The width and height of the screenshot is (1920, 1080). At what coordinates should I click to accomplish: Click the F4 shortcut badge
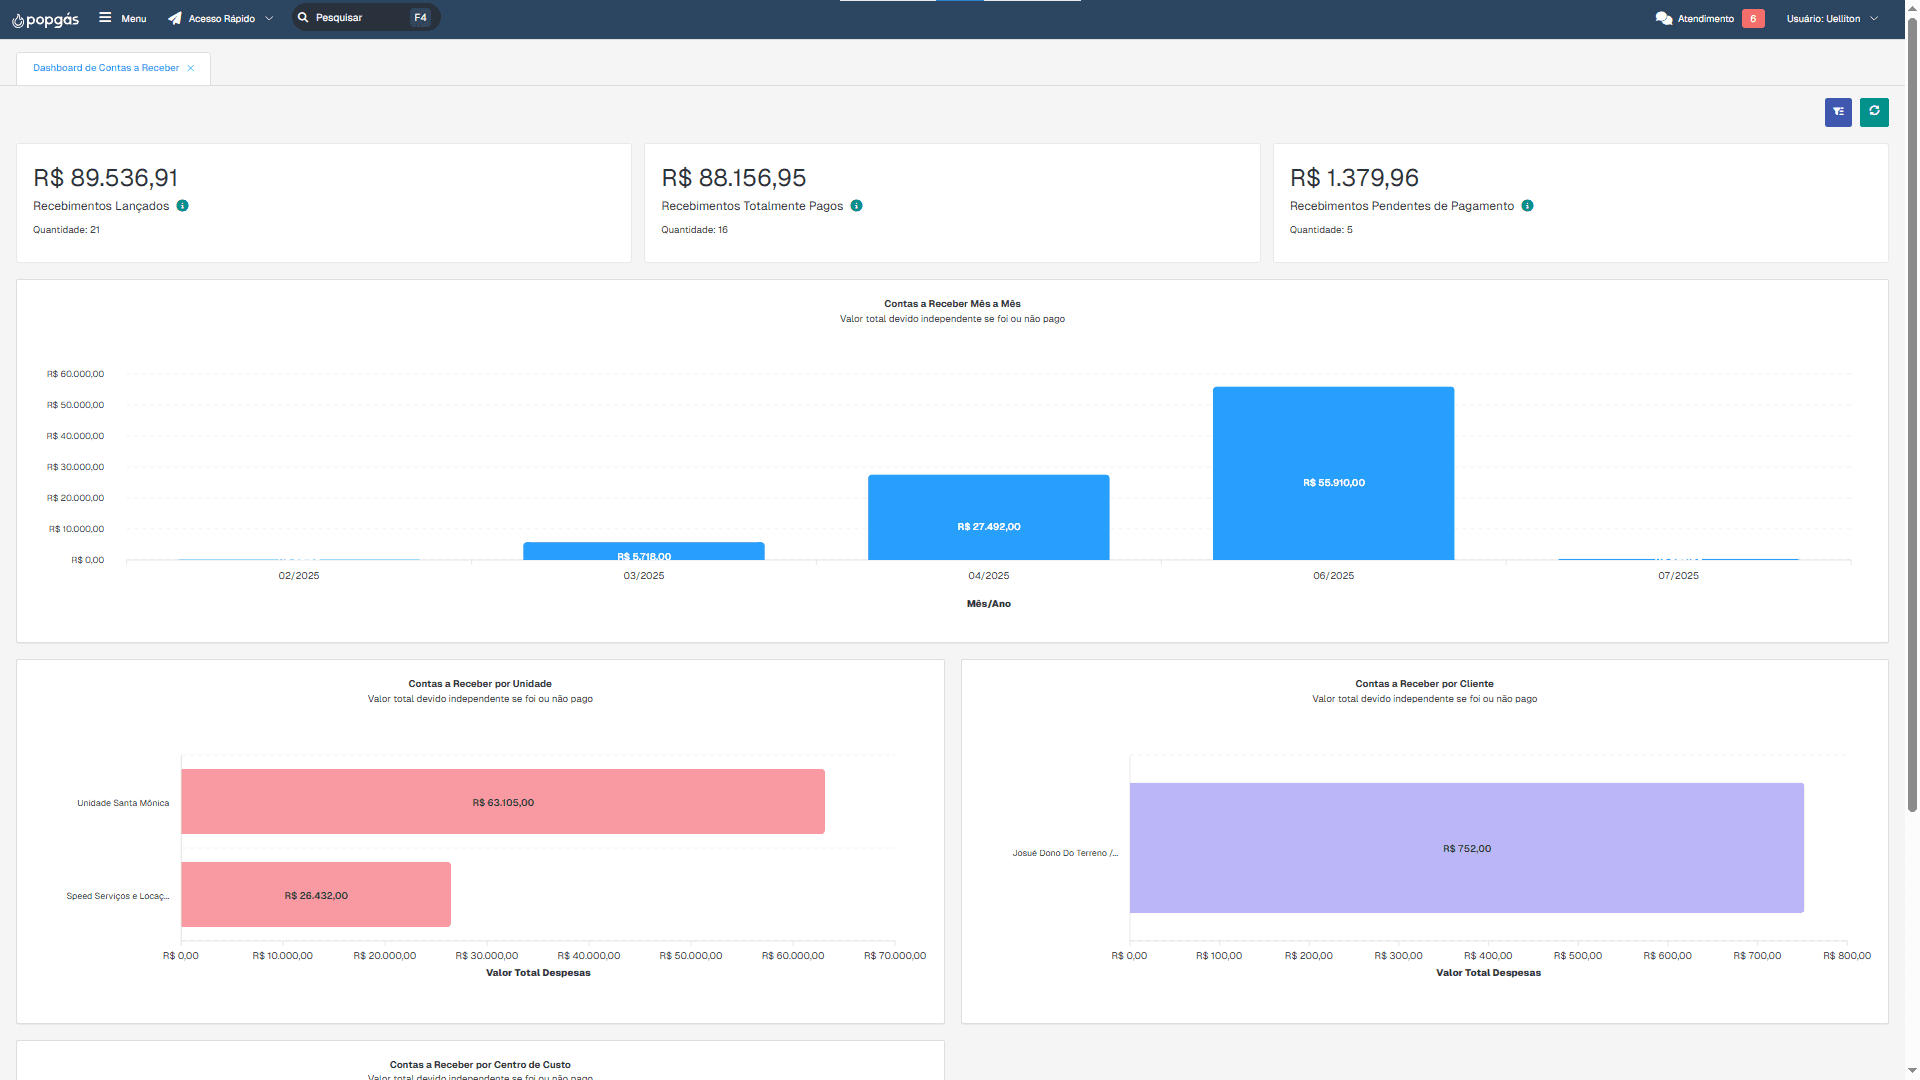[x=420, y=17]
